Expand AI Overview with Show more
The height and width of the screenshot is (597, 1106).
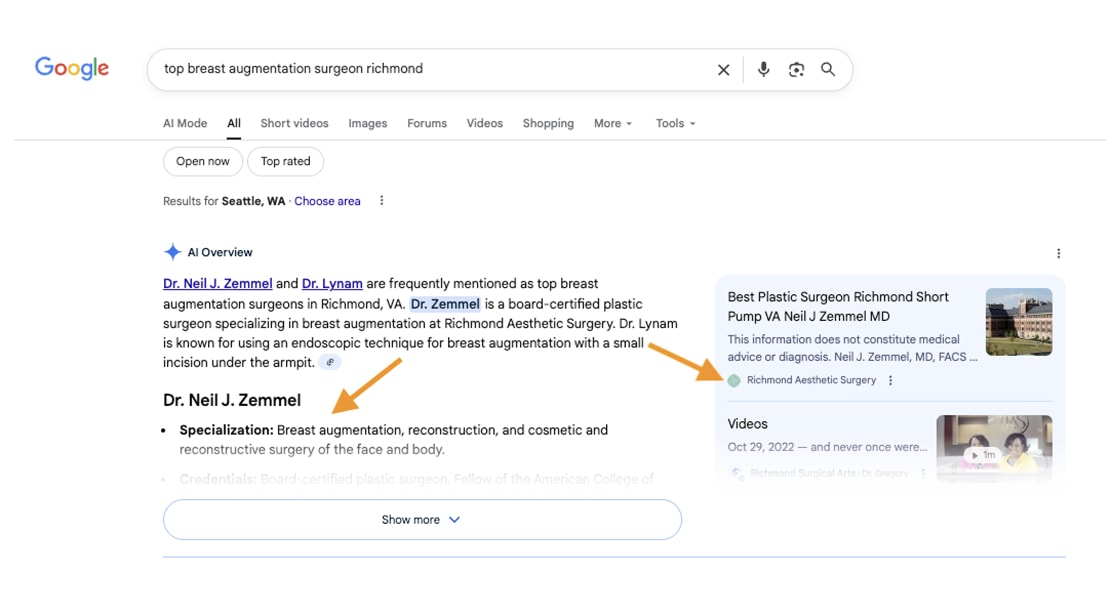tap(422, 520)
